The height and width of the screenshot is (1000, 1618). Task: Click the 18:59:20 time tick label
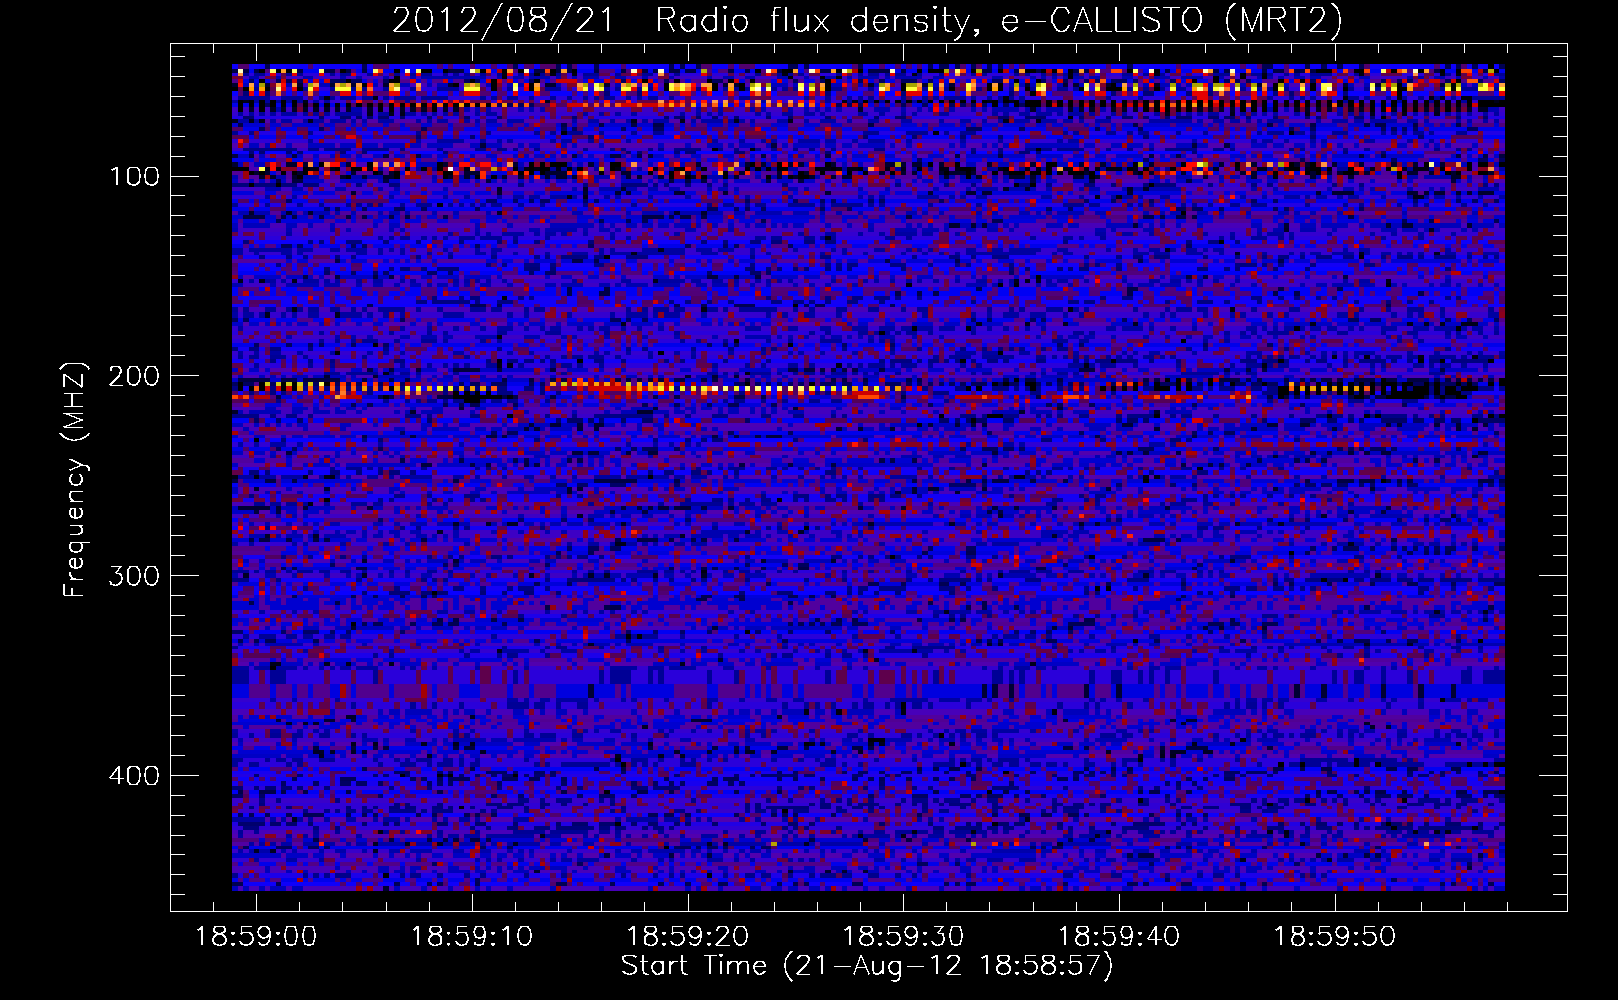point(687,937)
